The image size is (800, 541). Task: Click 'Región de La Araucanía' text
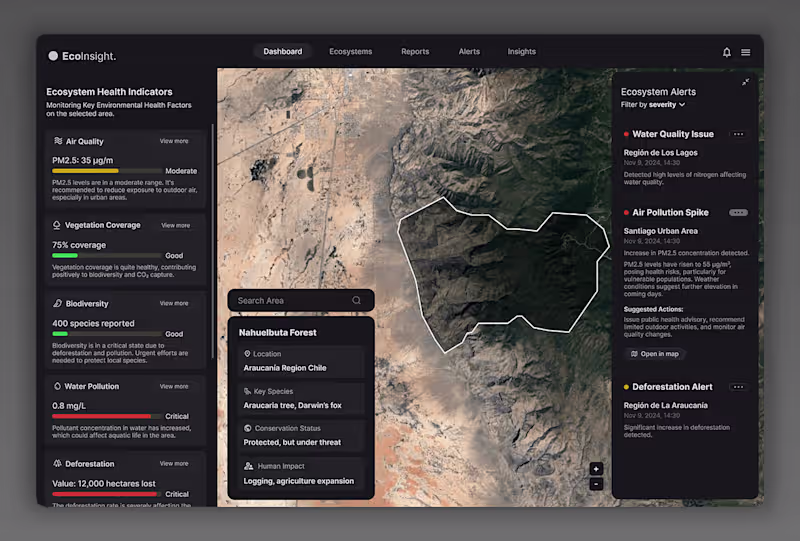click(x=665, y=405)
